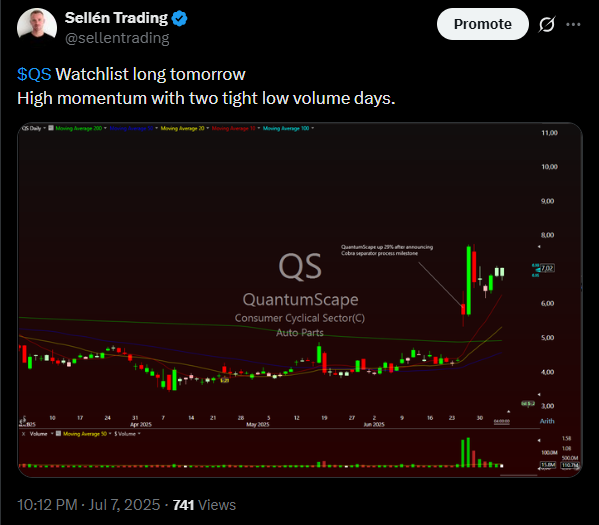The width and height of the screenshot is (599, 525).
Task: Open the QS chart image
Action: (300, 300)
